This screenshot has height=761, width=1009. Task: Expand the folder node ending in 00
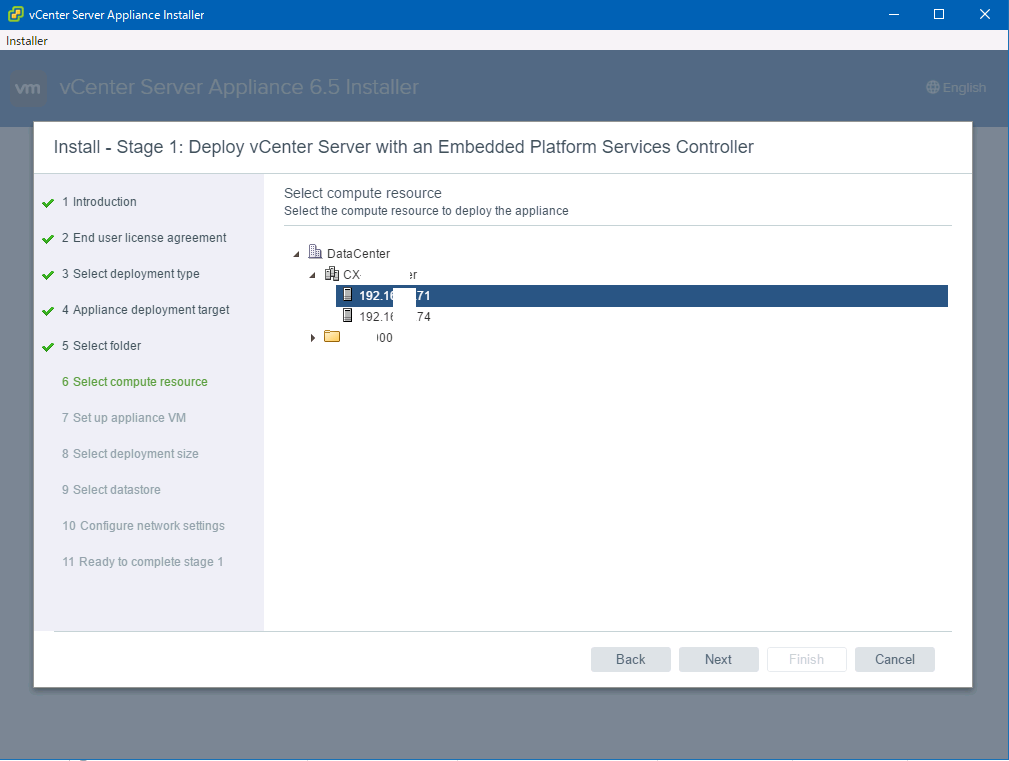tap(313, 338)
